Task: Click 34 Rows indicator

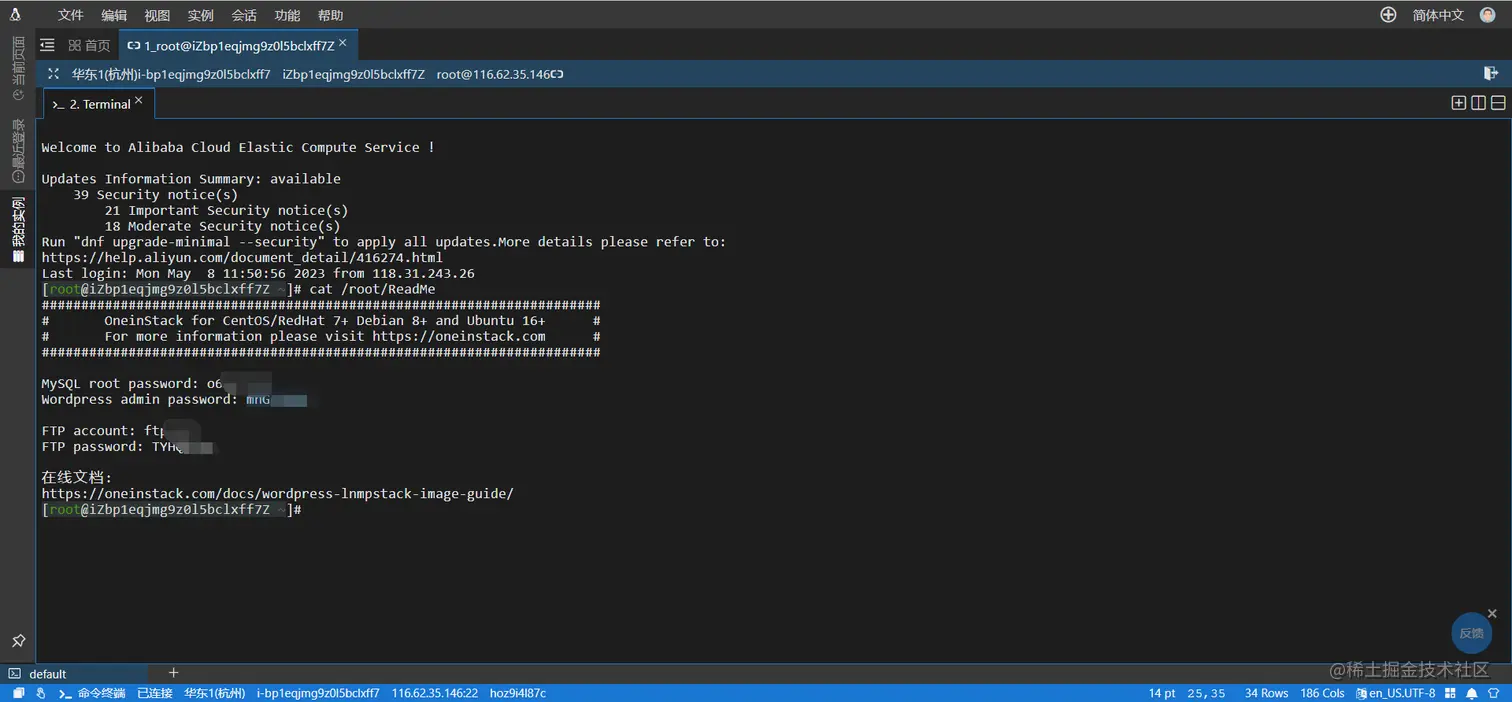Action: 1267,693
